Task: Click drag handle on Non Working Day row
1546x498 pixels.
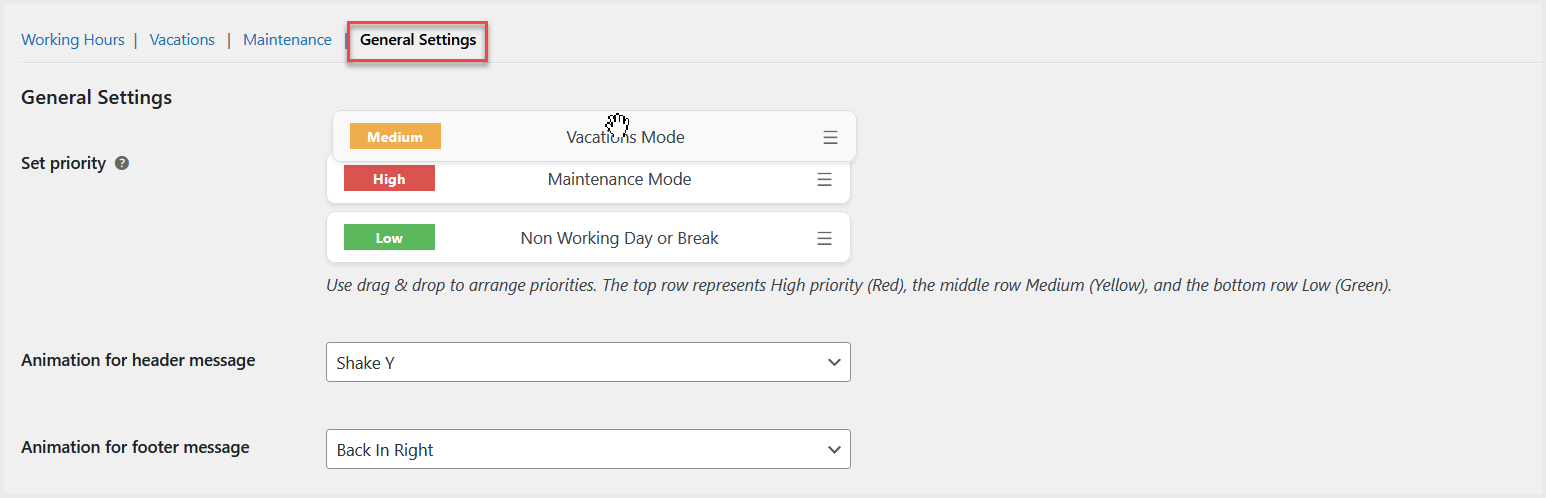Action: (x=824, y=239)
